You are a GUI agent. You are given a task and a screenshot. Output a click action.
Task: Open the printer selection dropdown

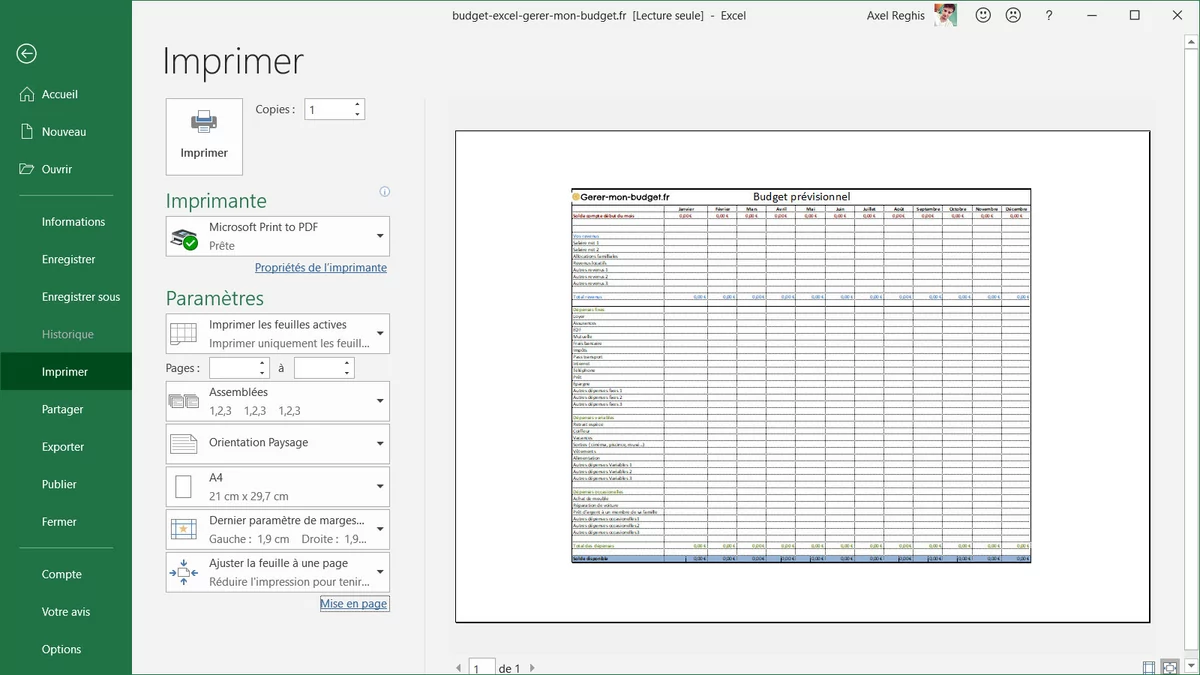380,237
